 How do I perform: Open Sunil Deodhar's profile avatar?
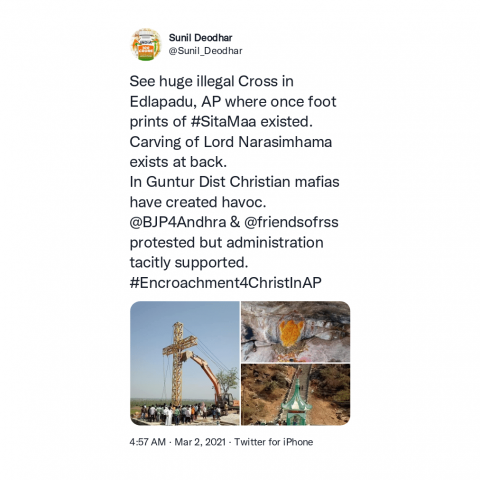146,44
